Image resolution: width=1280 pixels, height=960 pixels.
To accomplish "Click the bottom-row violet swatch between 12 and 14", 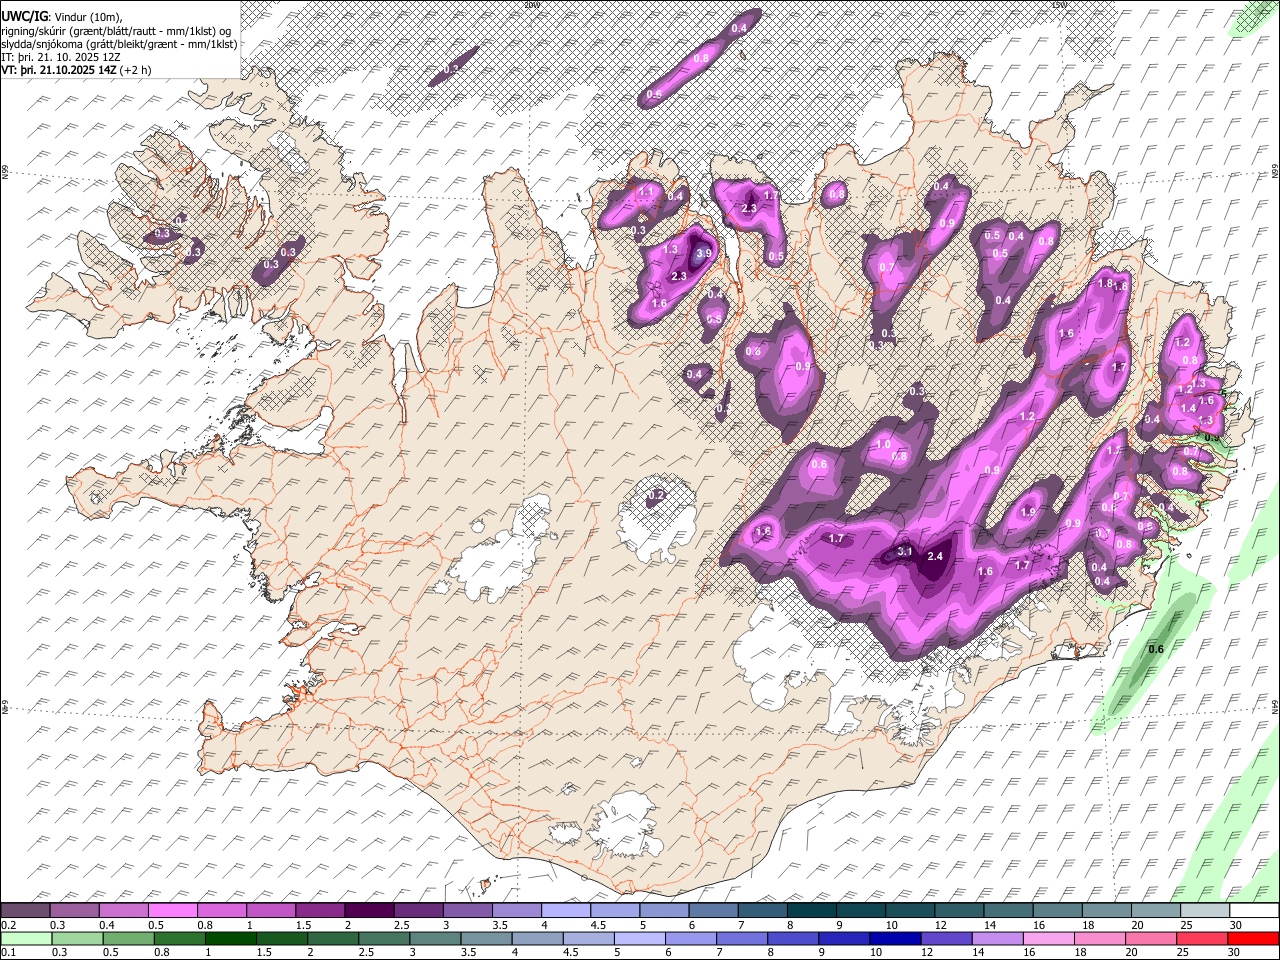I will click(x=946, y=938).
